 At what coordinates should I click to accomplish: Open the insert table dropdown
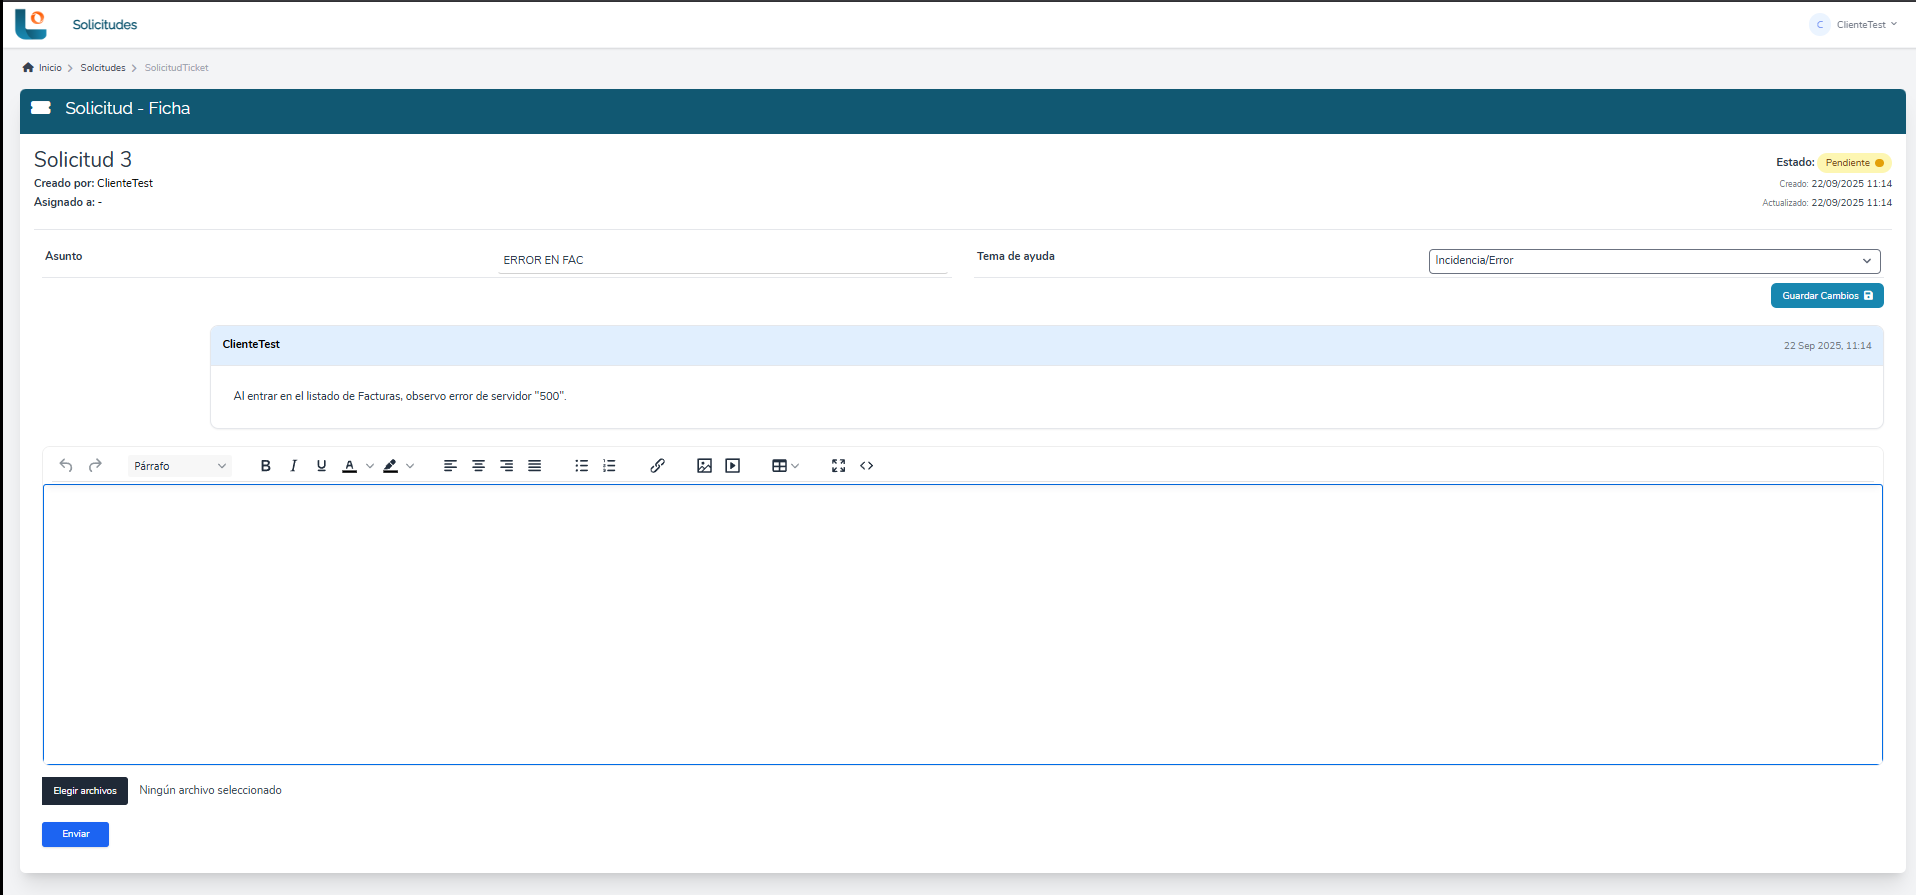[785, 466]
